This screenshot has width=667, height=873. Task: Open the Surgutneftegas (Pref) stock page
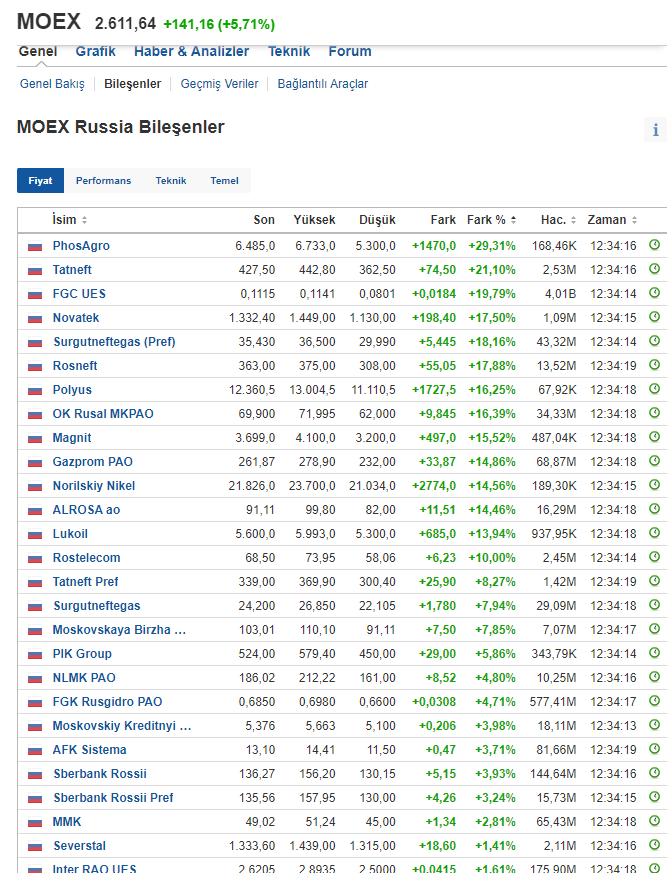pyautogui.click(x=114, y=341)
